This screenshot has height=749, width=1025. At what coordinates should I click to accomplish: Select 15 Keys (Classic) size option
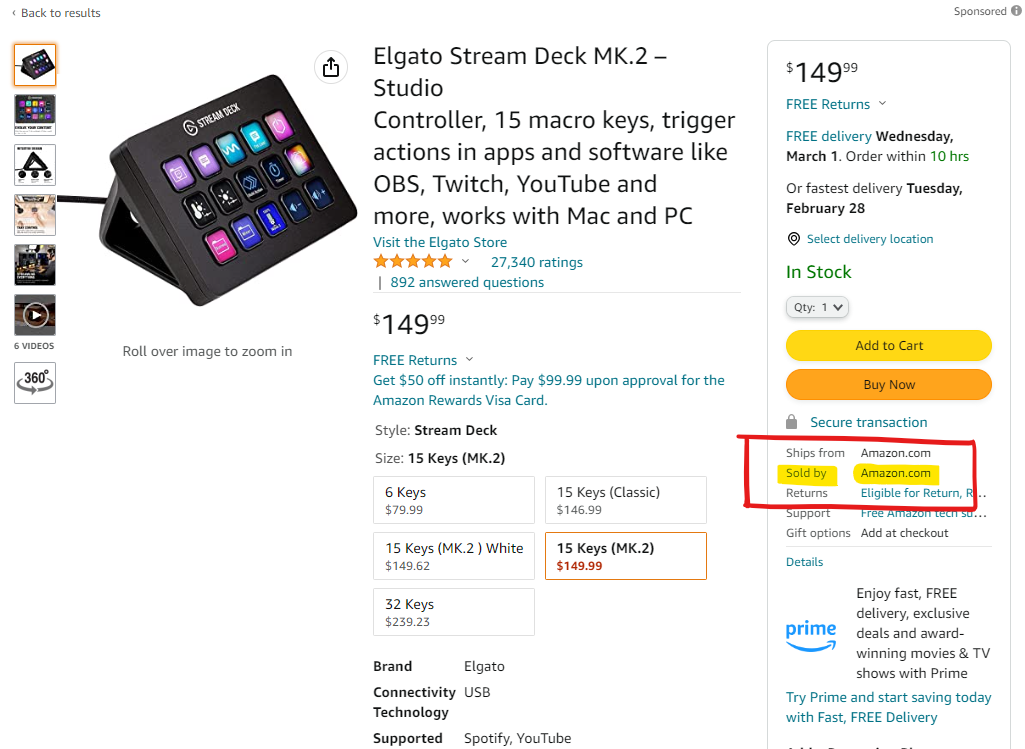point(626,500)
